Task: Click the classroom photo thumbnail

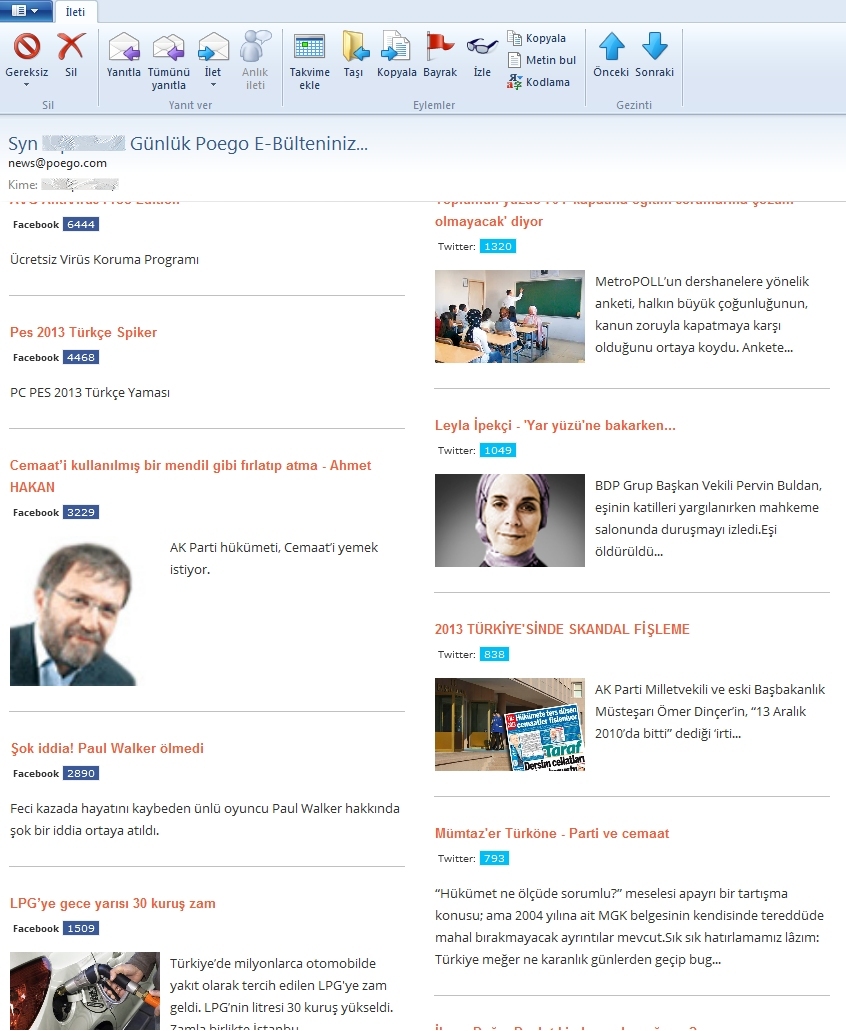Action: [509, 316]
